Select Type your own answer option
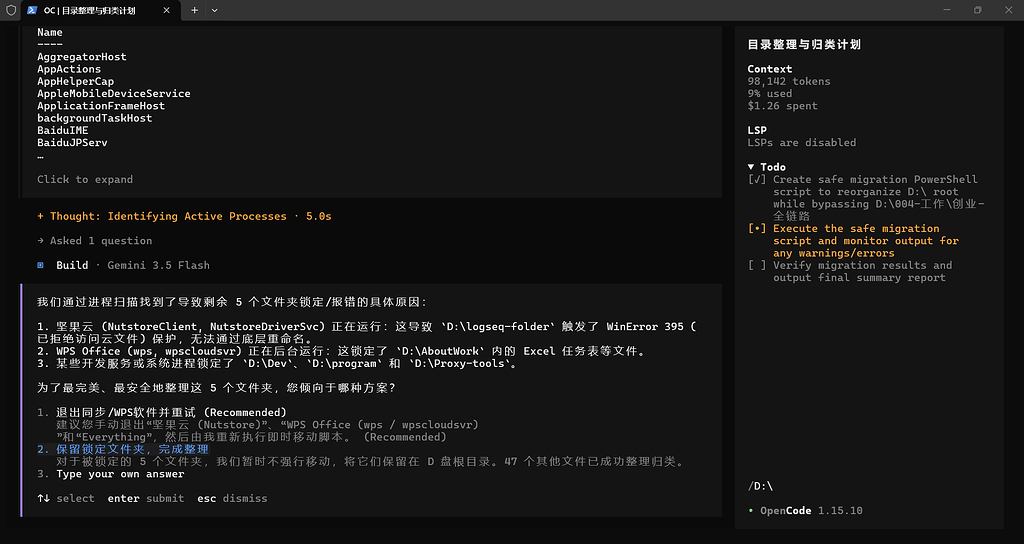Image resolution: width=1024 pixels, height=544 pixels. [111, 474]
